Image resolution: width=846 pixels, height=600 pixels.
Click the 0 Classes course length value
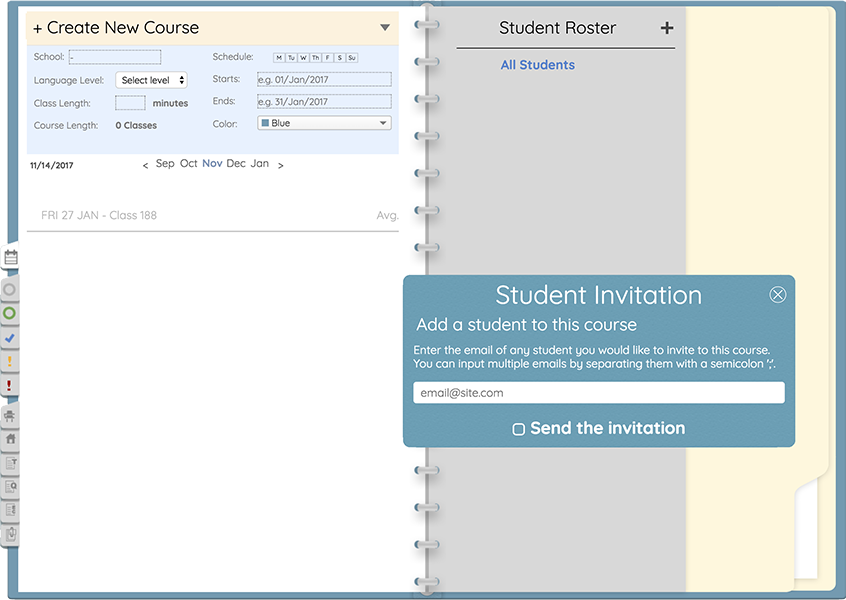click(136, 125)
